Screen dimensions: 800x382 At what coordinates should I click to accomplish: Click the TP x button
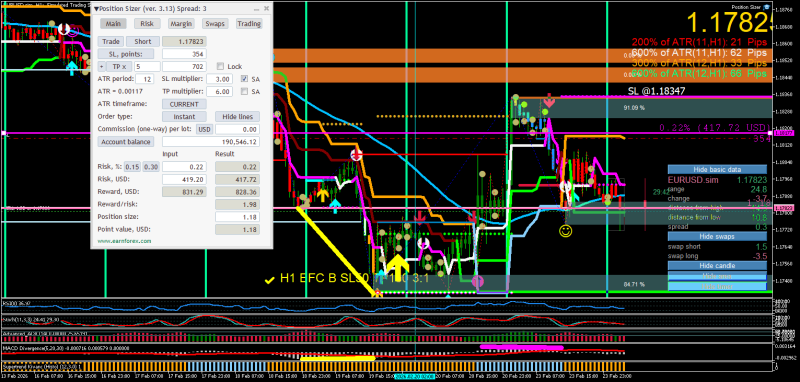pos(119,66)
